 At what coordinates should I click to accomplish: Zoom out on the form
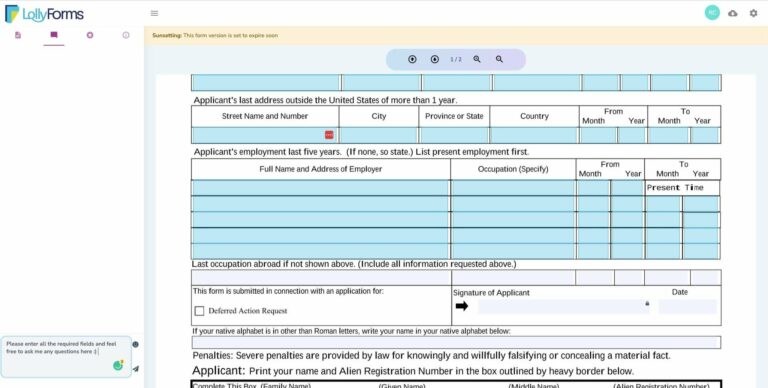499,59
